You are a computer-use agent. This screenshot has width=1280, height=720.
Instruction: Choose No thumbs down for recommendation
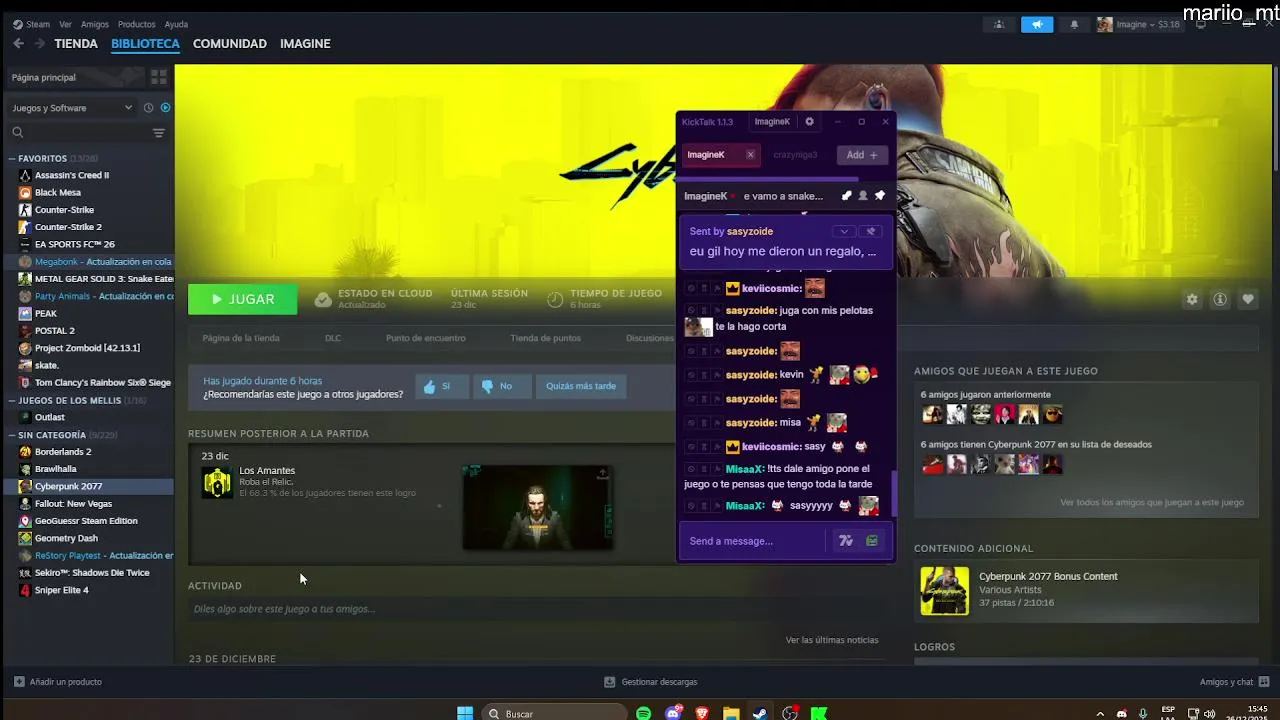[500, 386]
